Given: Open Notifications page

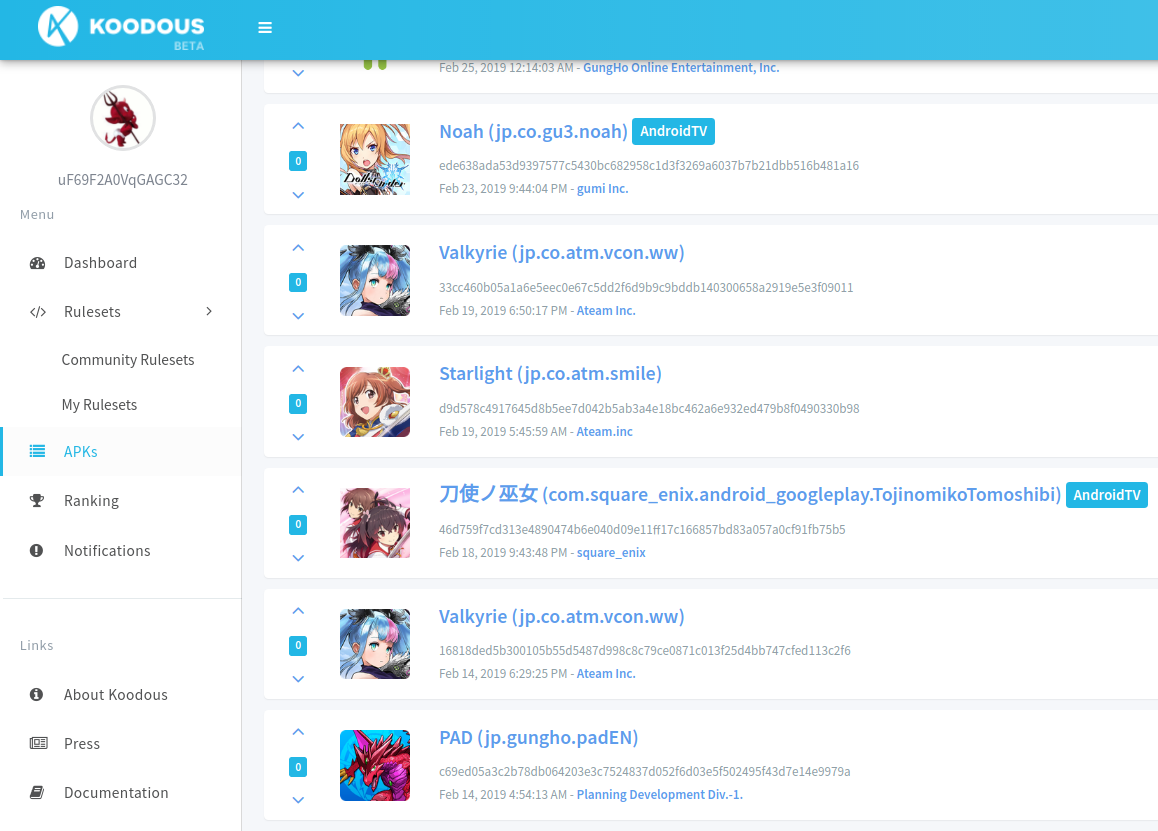Looking at the screenshot, I should click(107, 550).
